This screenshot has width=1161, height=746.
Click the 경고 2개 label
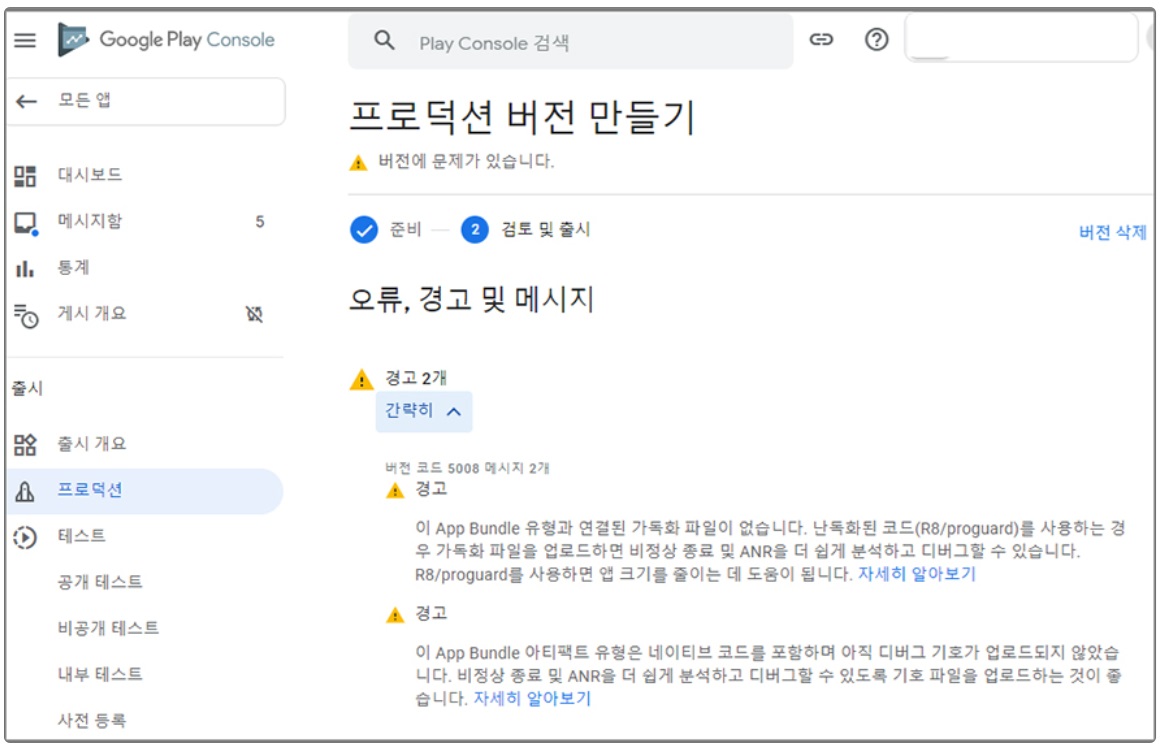(x=415, y=378)
